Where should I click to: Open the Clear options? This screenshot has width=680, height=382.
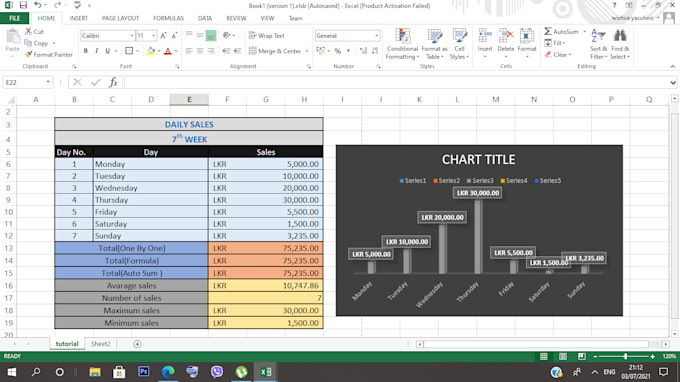click(x=558, y=55)
